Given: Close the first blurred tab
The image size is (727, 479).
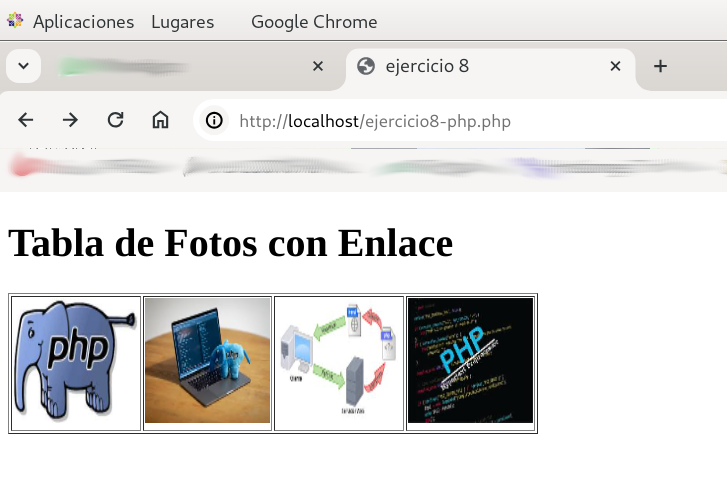Looking at the screenshot, I should pos(318,66).
